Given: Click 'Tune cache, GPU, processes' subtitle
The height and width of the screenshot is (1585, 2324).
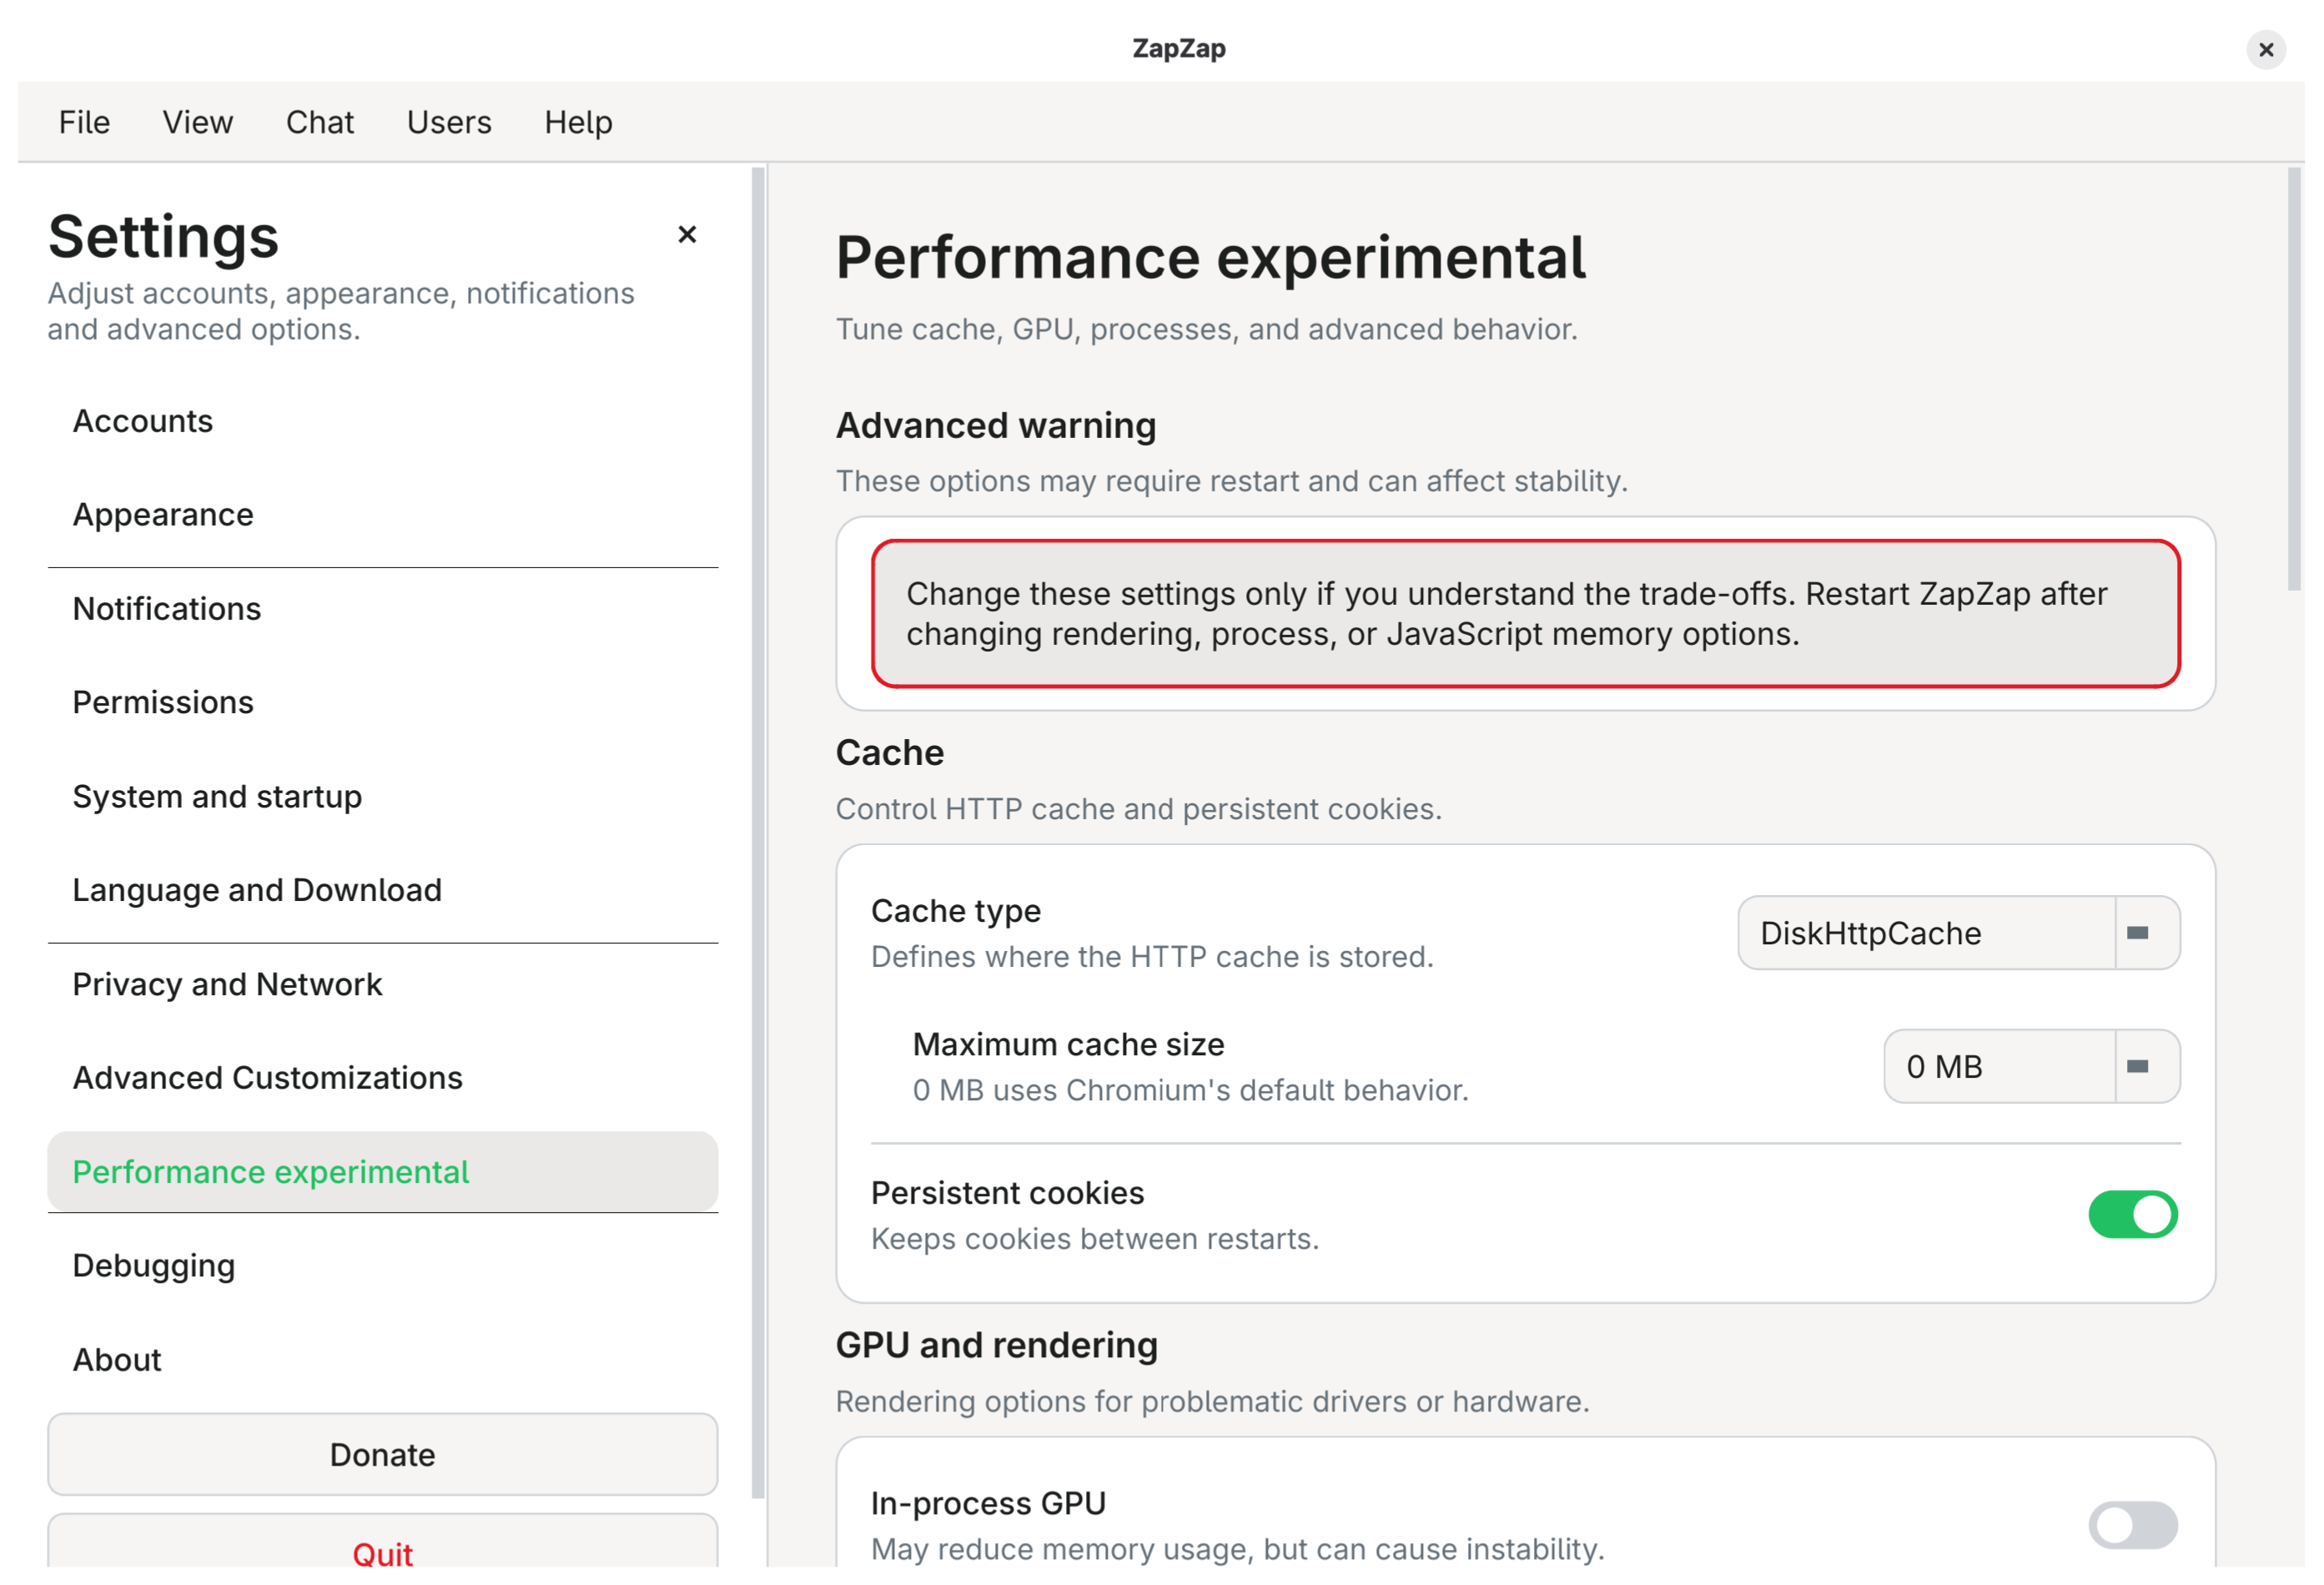Looking at the screenshot, I should click(1207, 329).
